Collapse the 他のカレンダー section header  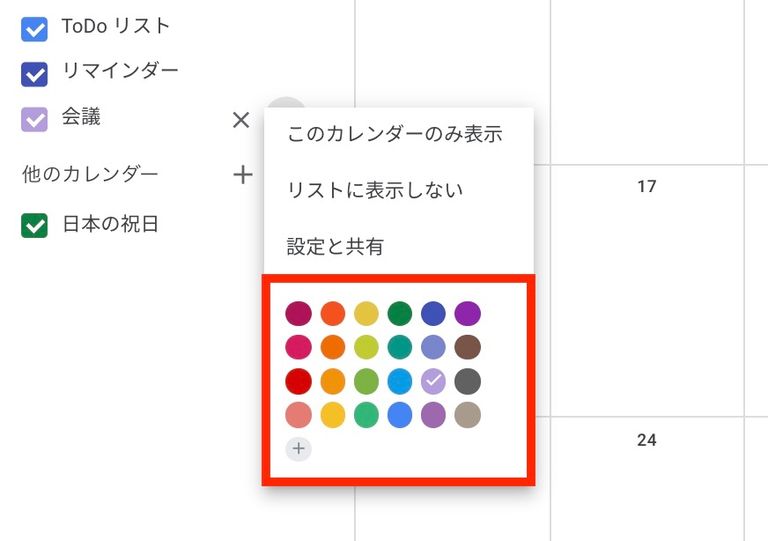point(90,174)
